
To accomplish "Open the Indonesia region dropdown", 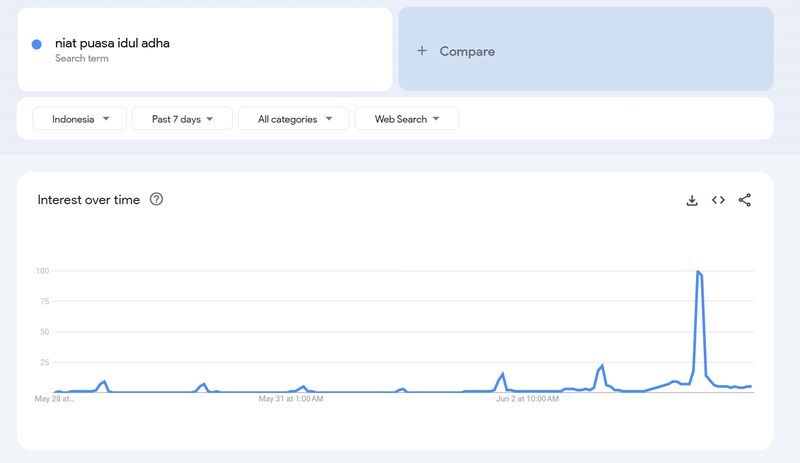I will pyautogui.click(x=80, y=119).
